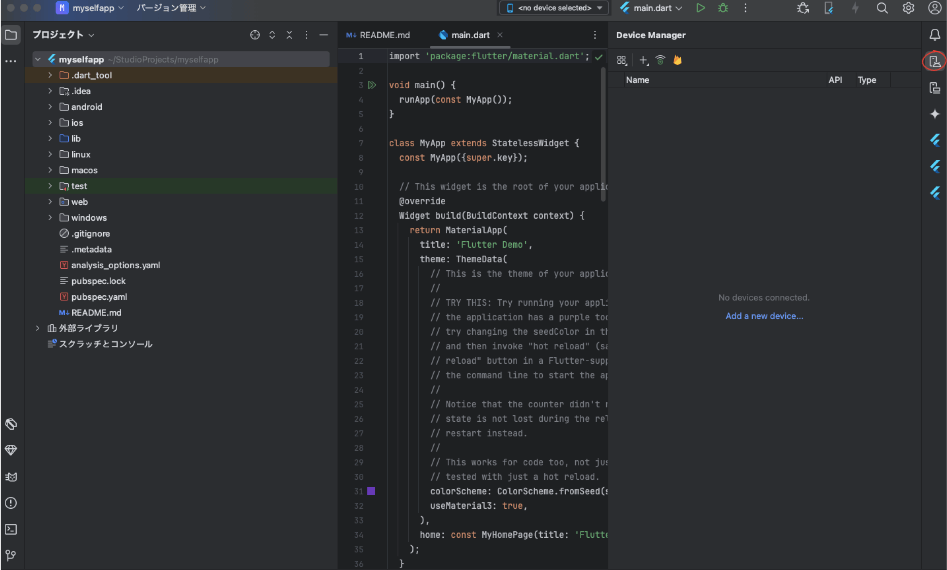Open IDE settings gear icon
947x570 pixels.
click(x=908, y=8)
